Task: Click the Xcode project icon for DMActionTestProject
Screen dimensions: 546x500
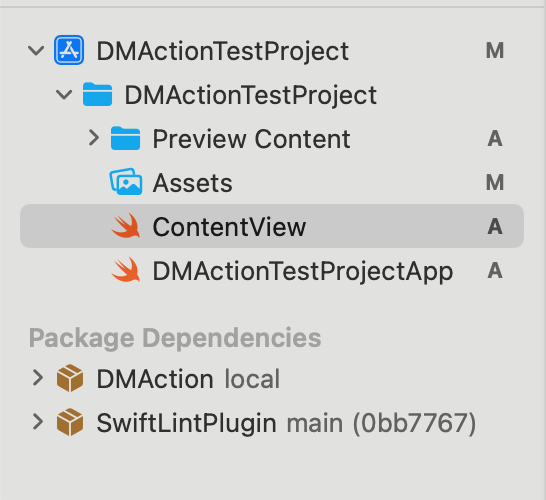Action: click(x=69, y=50)
